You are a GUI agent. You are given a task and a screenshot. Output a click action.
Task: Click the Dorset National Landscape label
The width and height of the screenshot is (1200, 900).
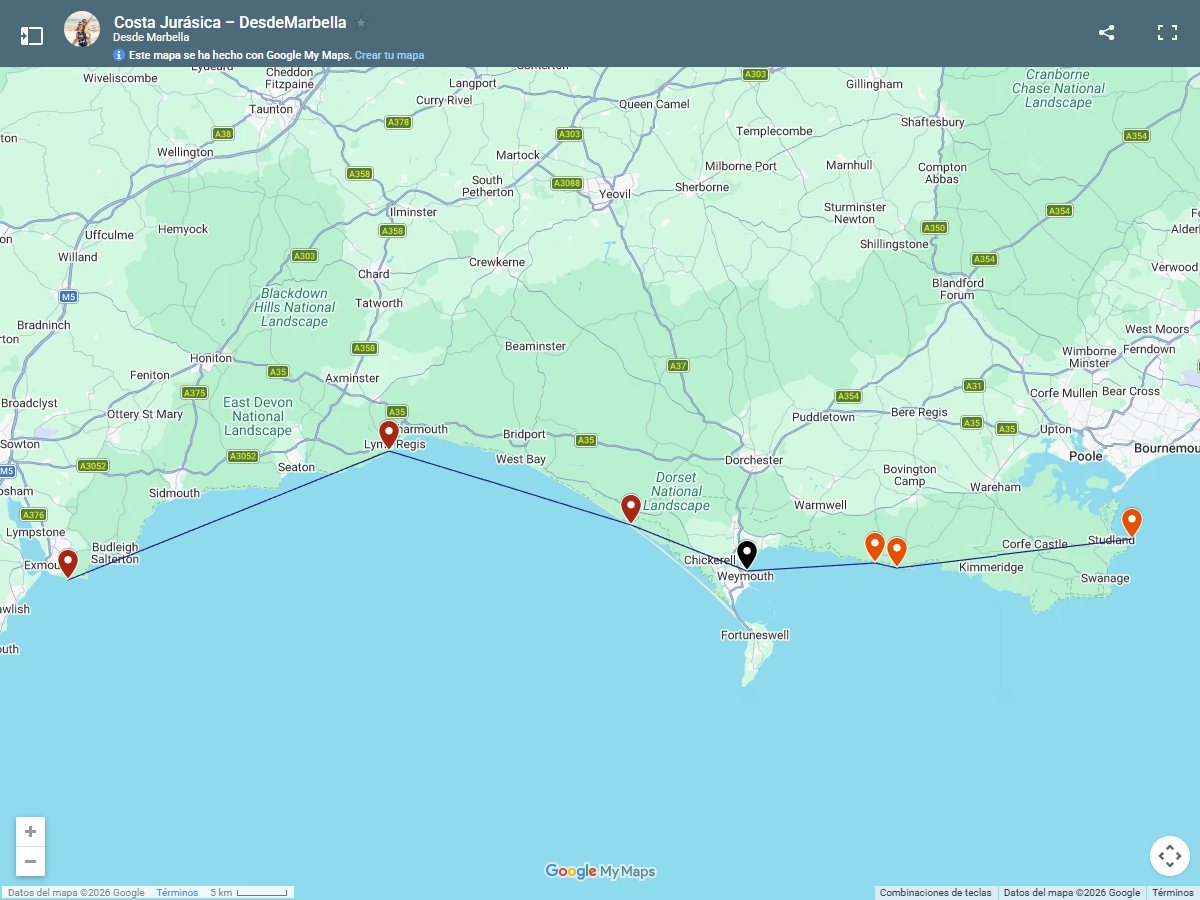coord(676,491)
